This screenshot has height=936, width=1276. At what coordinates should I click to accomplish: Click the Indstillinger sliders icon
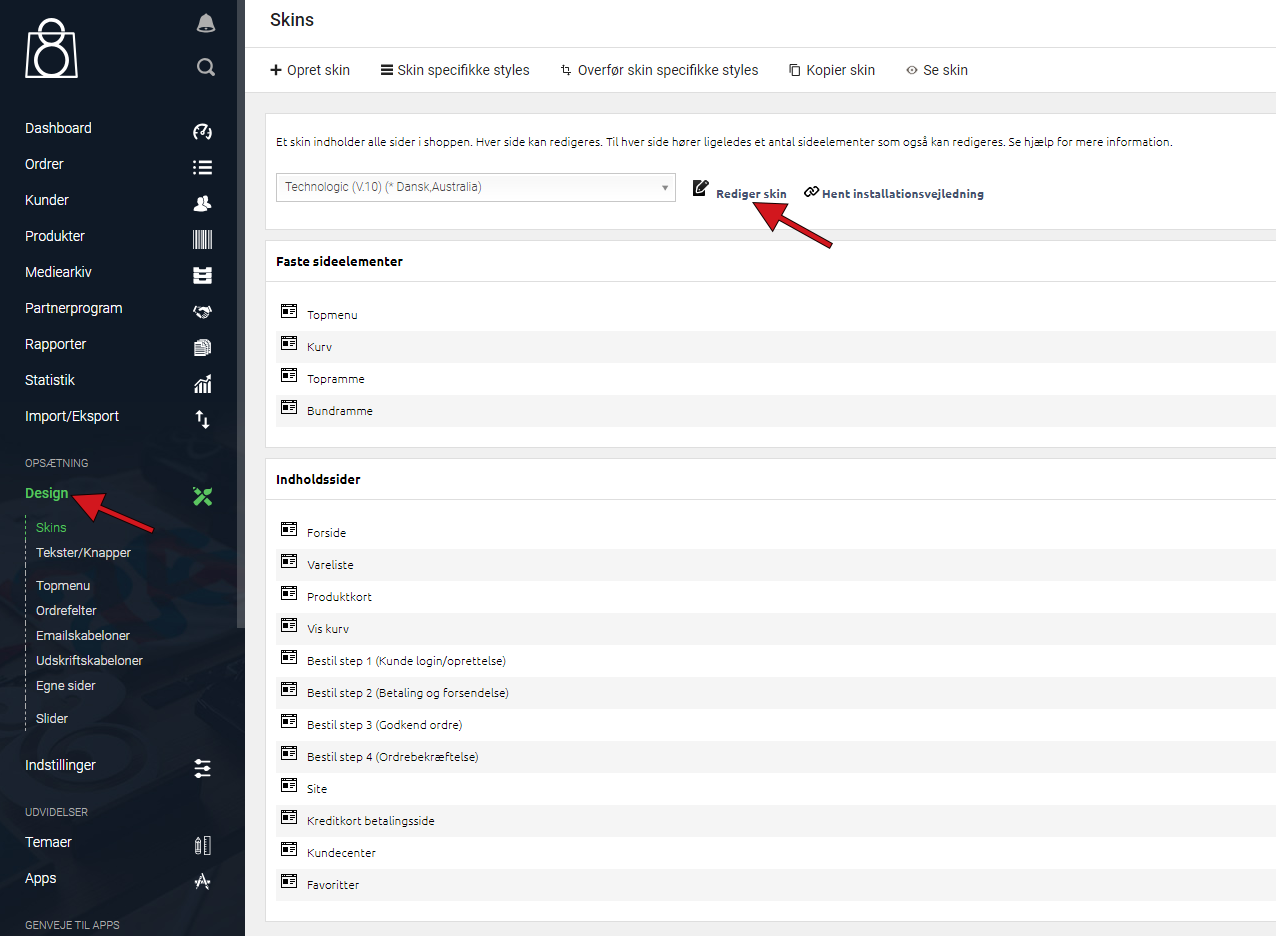pyautogui.click(x=202, y=768)
